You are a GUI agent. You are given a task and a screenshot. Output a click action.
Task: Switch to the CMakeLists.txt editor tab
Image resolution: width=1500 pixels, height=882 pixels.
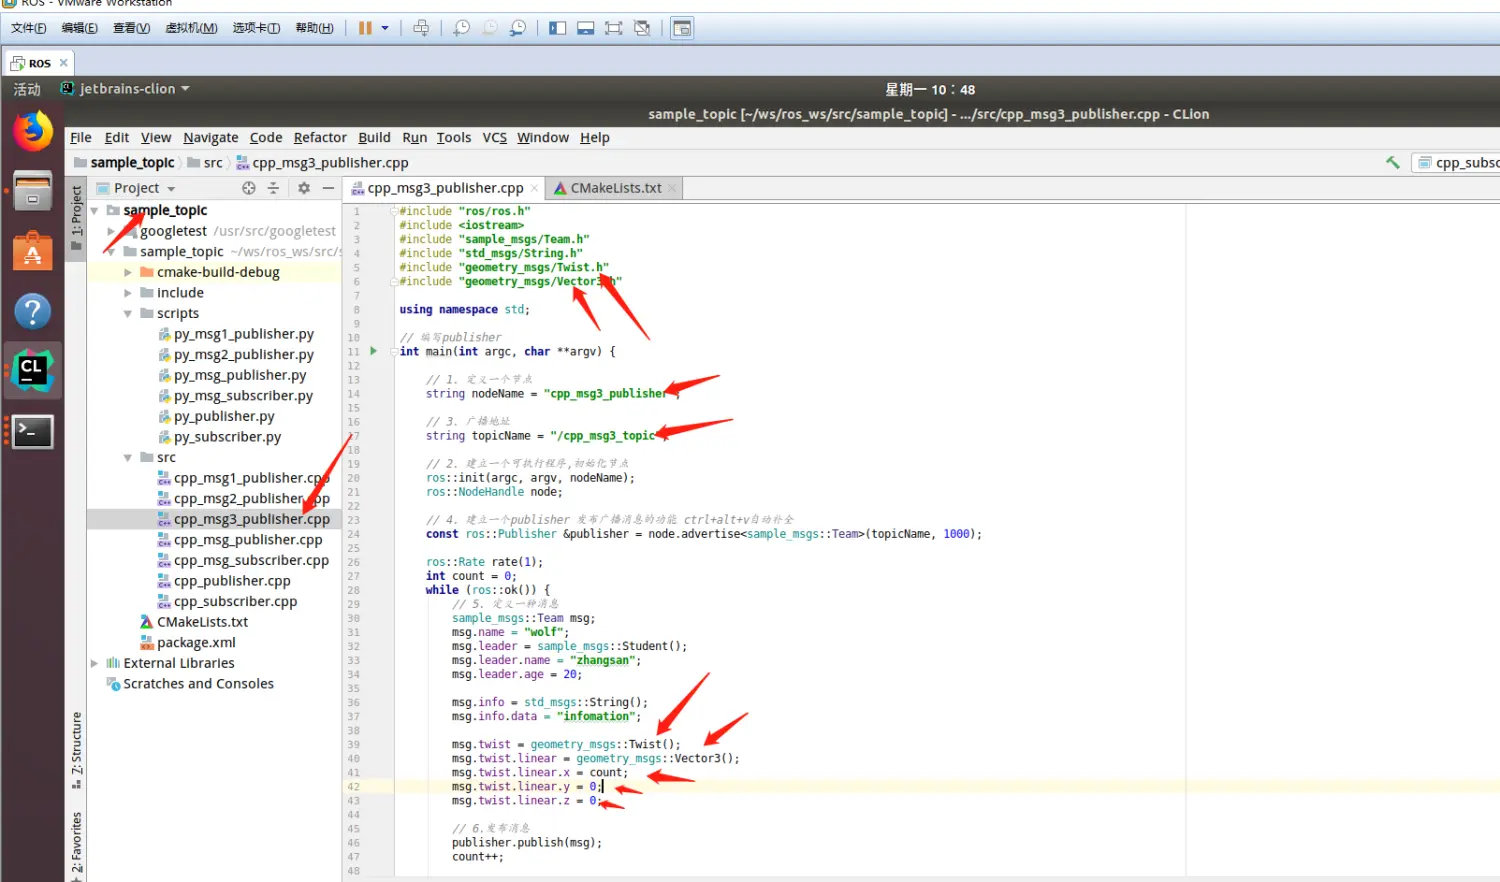616,188
